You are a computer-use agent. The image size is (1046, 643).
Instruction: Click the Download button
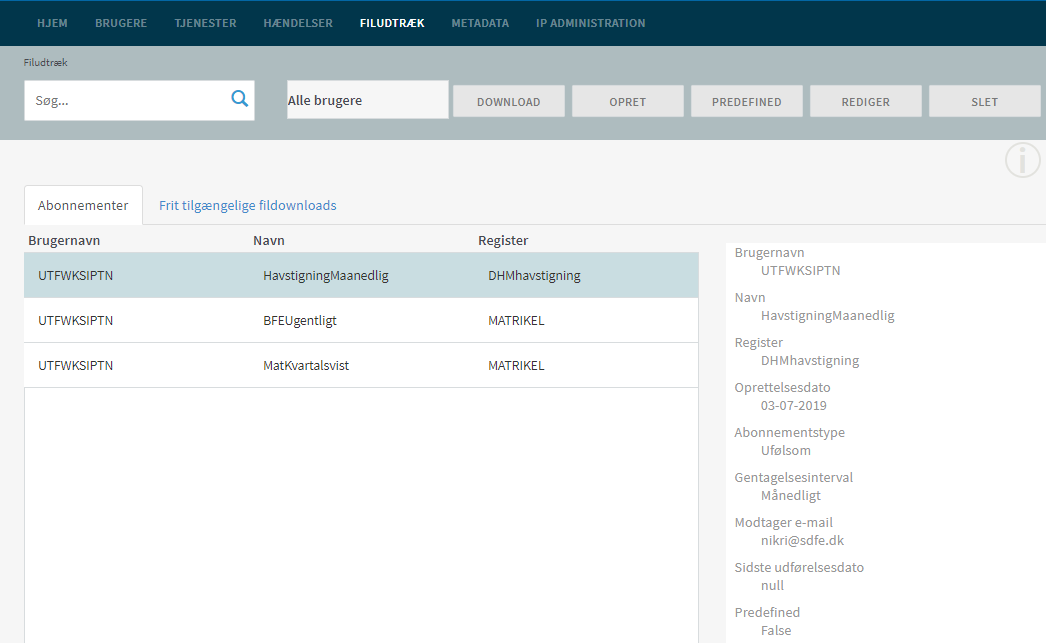point(508,101)
